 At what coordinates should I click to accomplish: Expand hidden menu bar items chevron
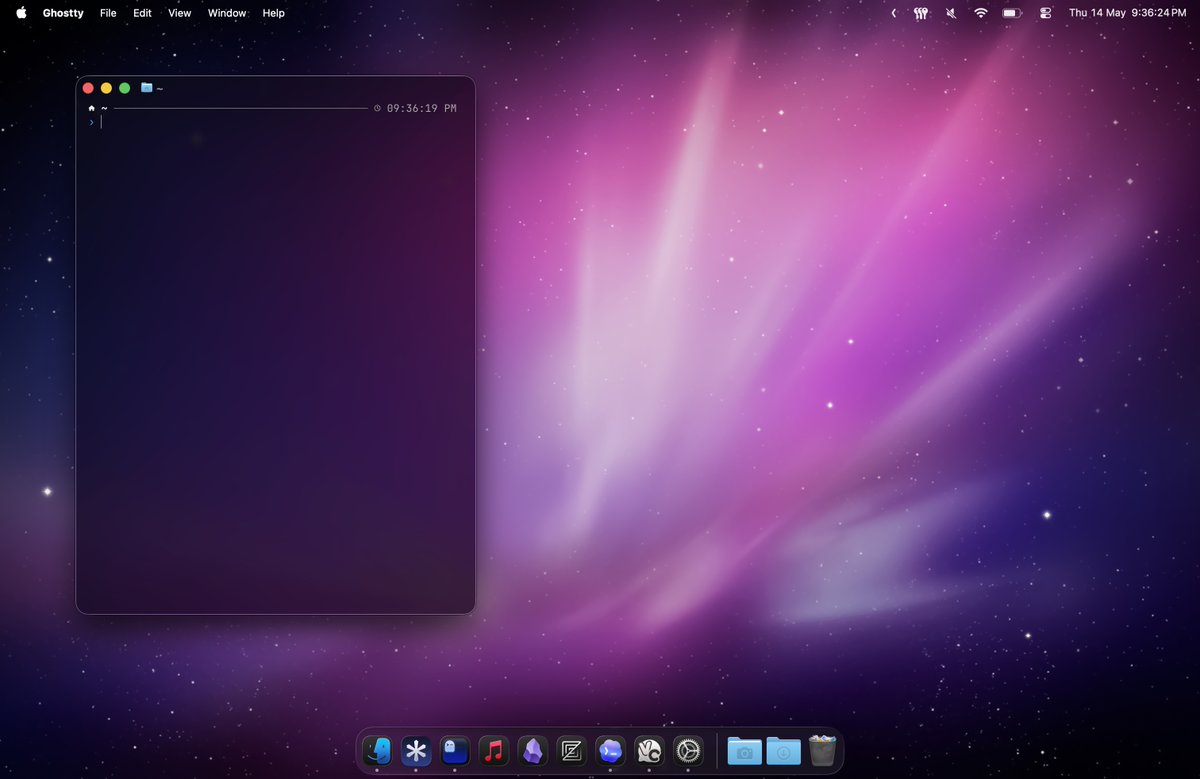tap(893, 13)
